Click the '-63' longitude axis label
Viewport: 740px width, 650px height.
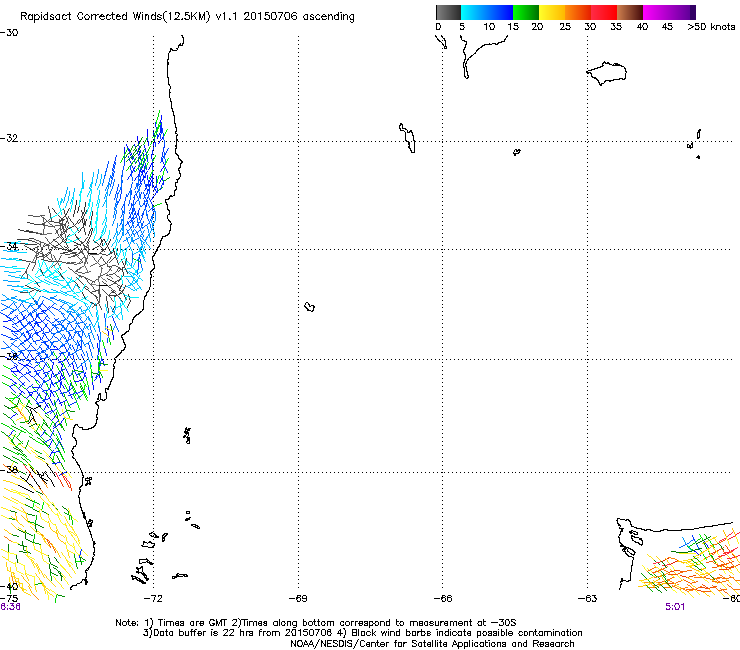(x=588, y=599)
